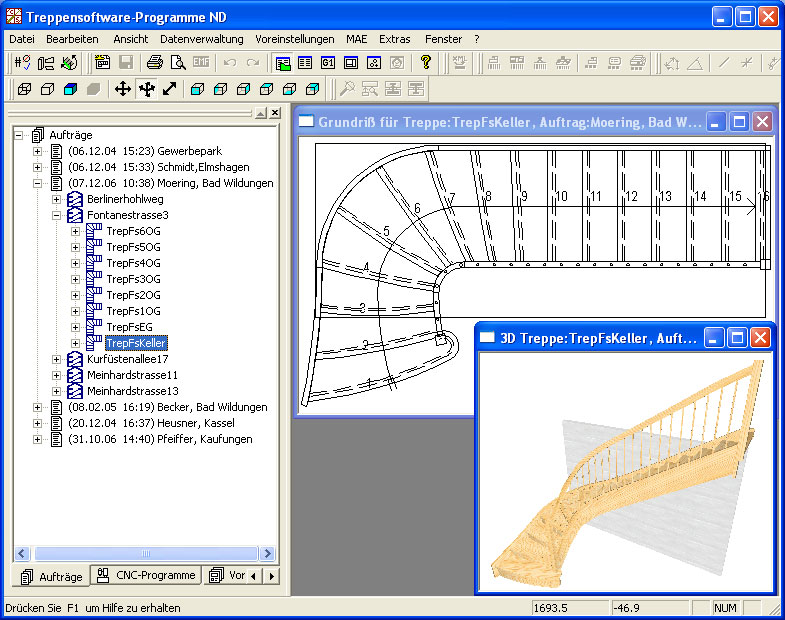Expand the Gewerbepark order node
Viewport: 785px width, 620px height.
[38, 151]
